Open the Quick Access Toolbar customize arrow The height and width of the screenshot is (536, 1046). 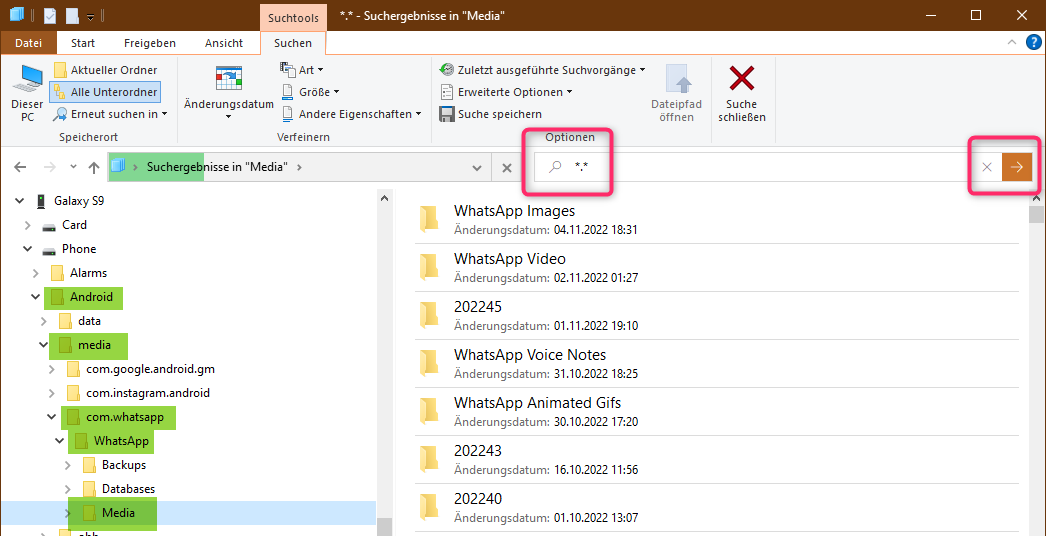90,15
